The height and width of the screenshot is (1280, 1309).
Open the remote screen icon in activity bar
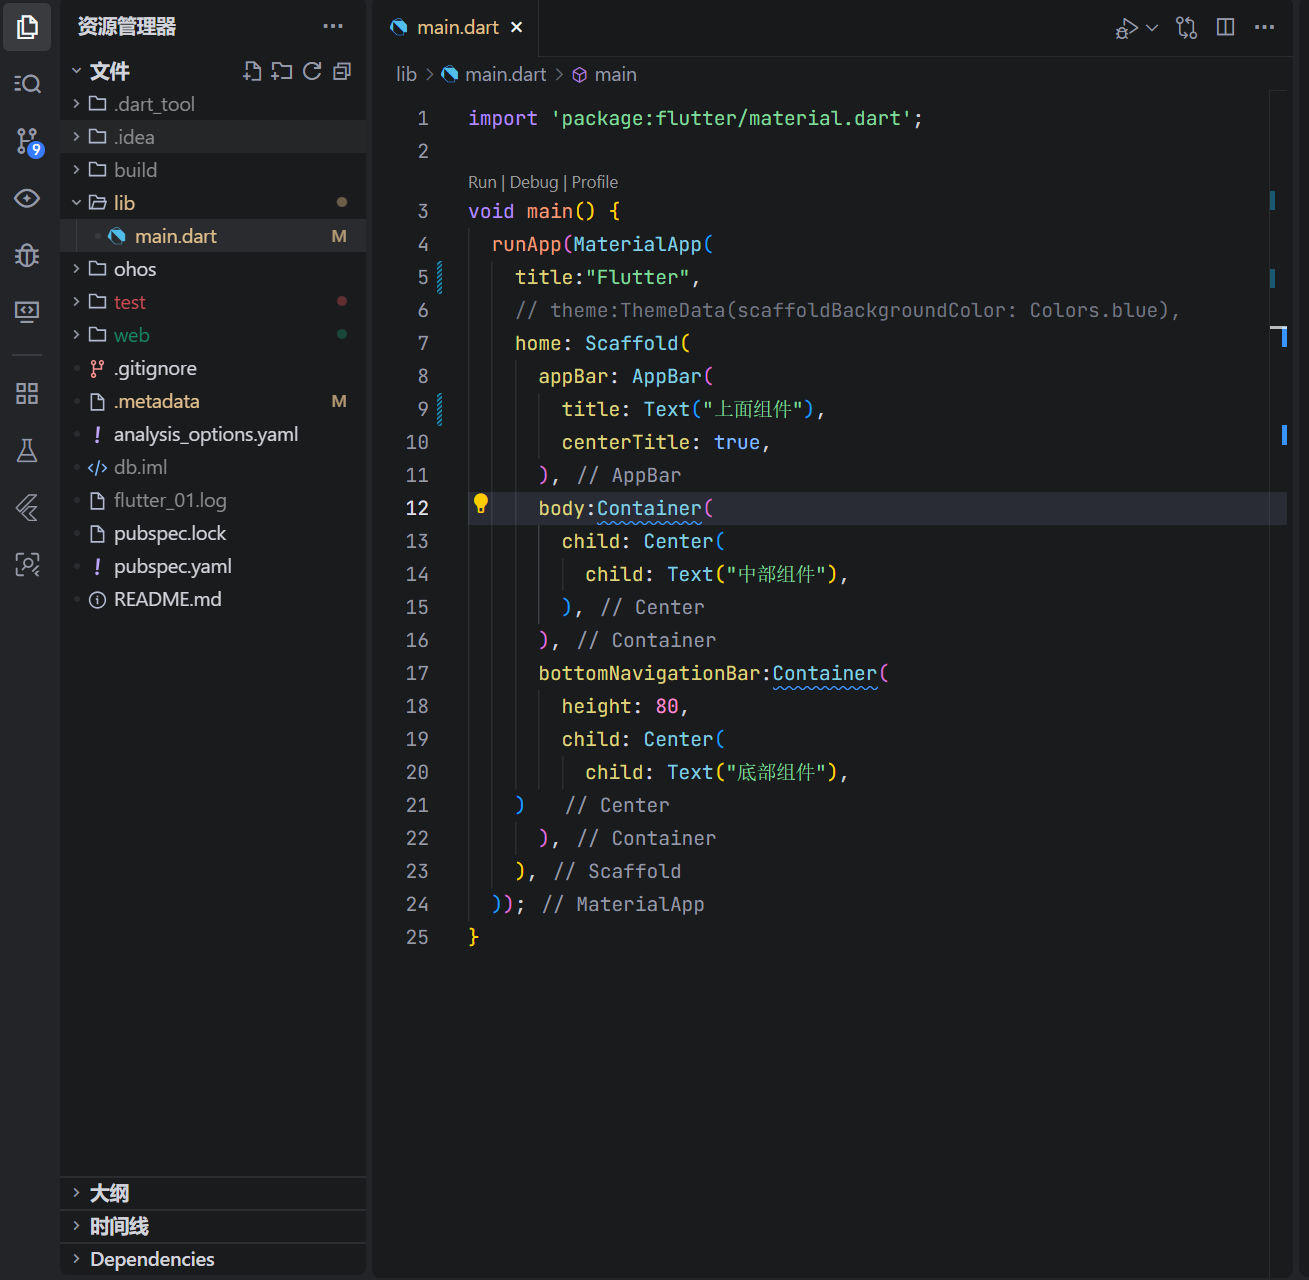tap(27, 312)
